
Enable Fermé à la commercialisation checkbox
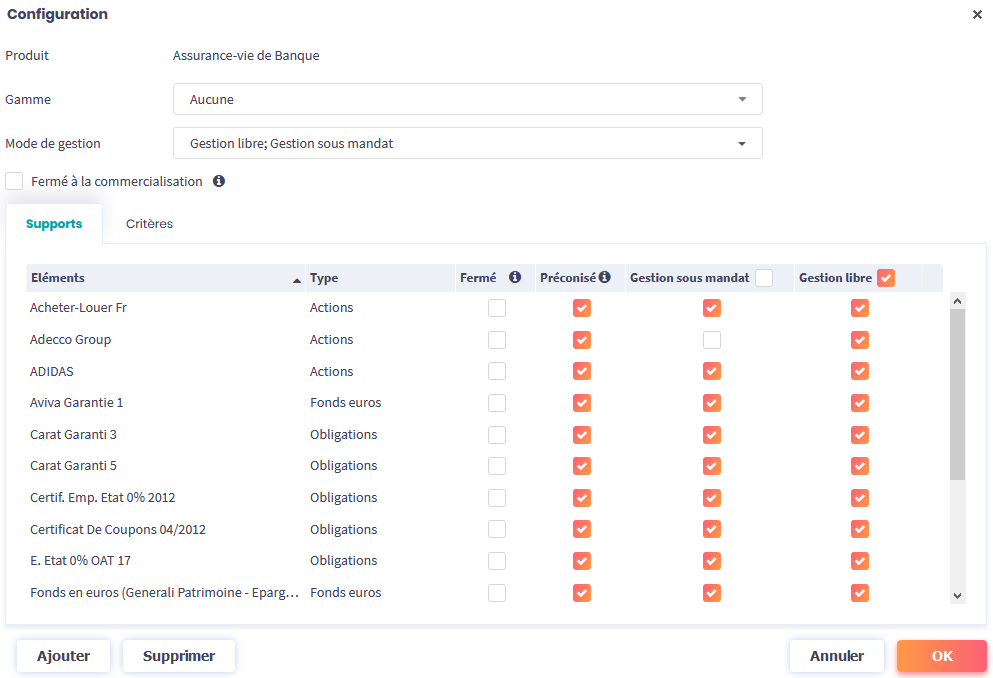click(14, 181)
